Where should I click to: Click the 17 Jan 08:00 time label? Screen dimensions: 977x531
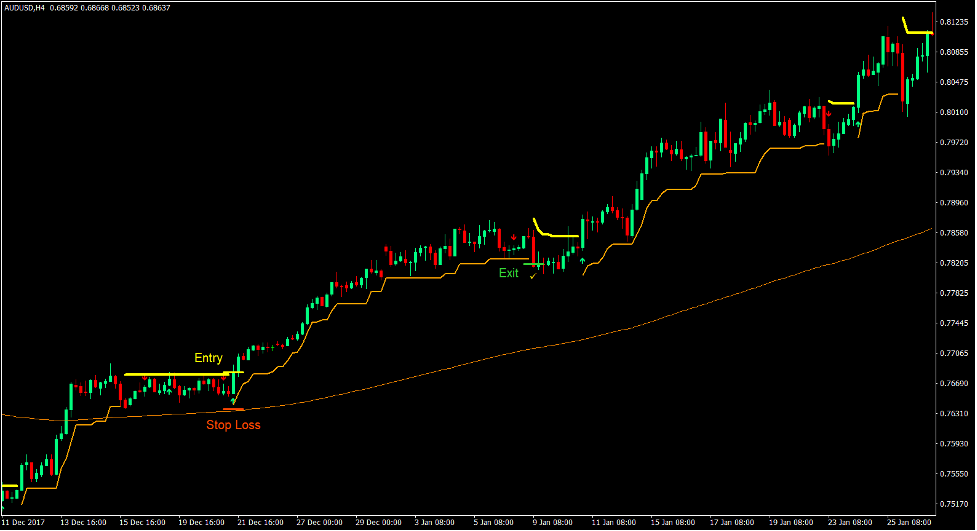732,523
